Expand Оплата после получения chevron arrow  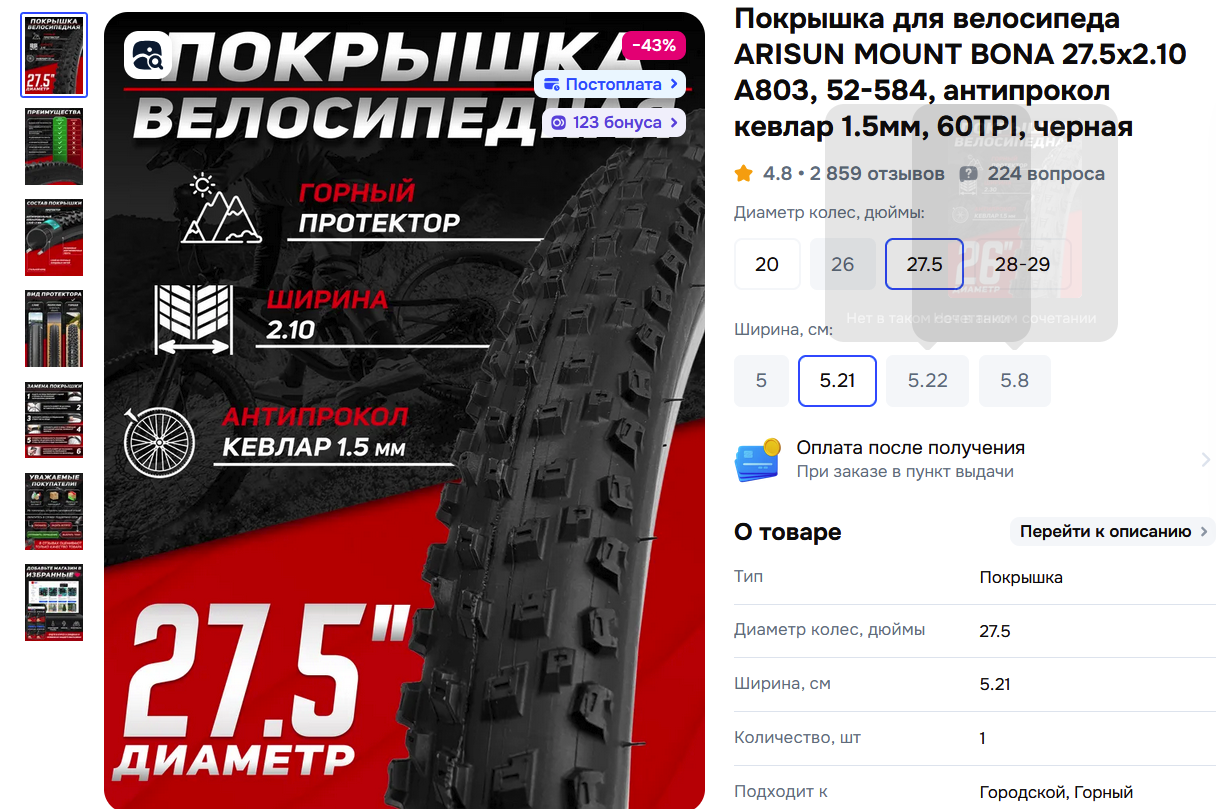click(1205, 460)
